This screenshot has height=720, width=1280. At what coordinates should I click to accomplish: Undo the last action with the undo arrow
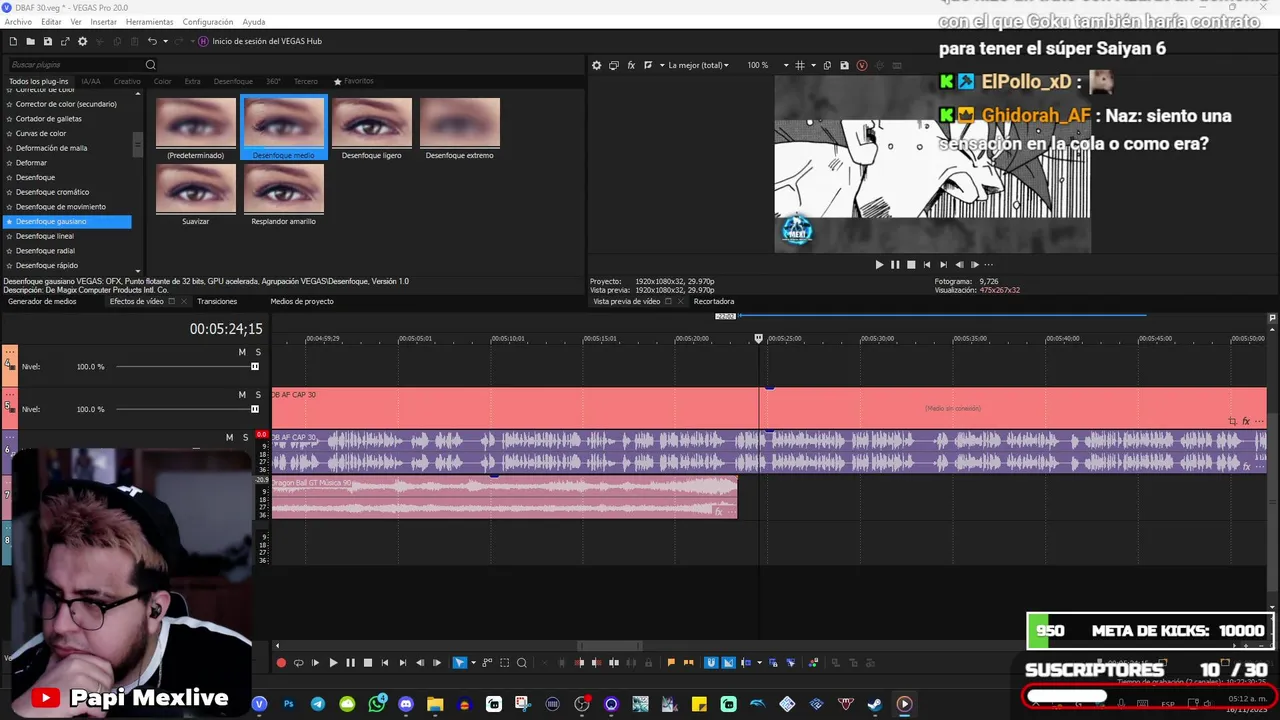click(x=152, y=41)
